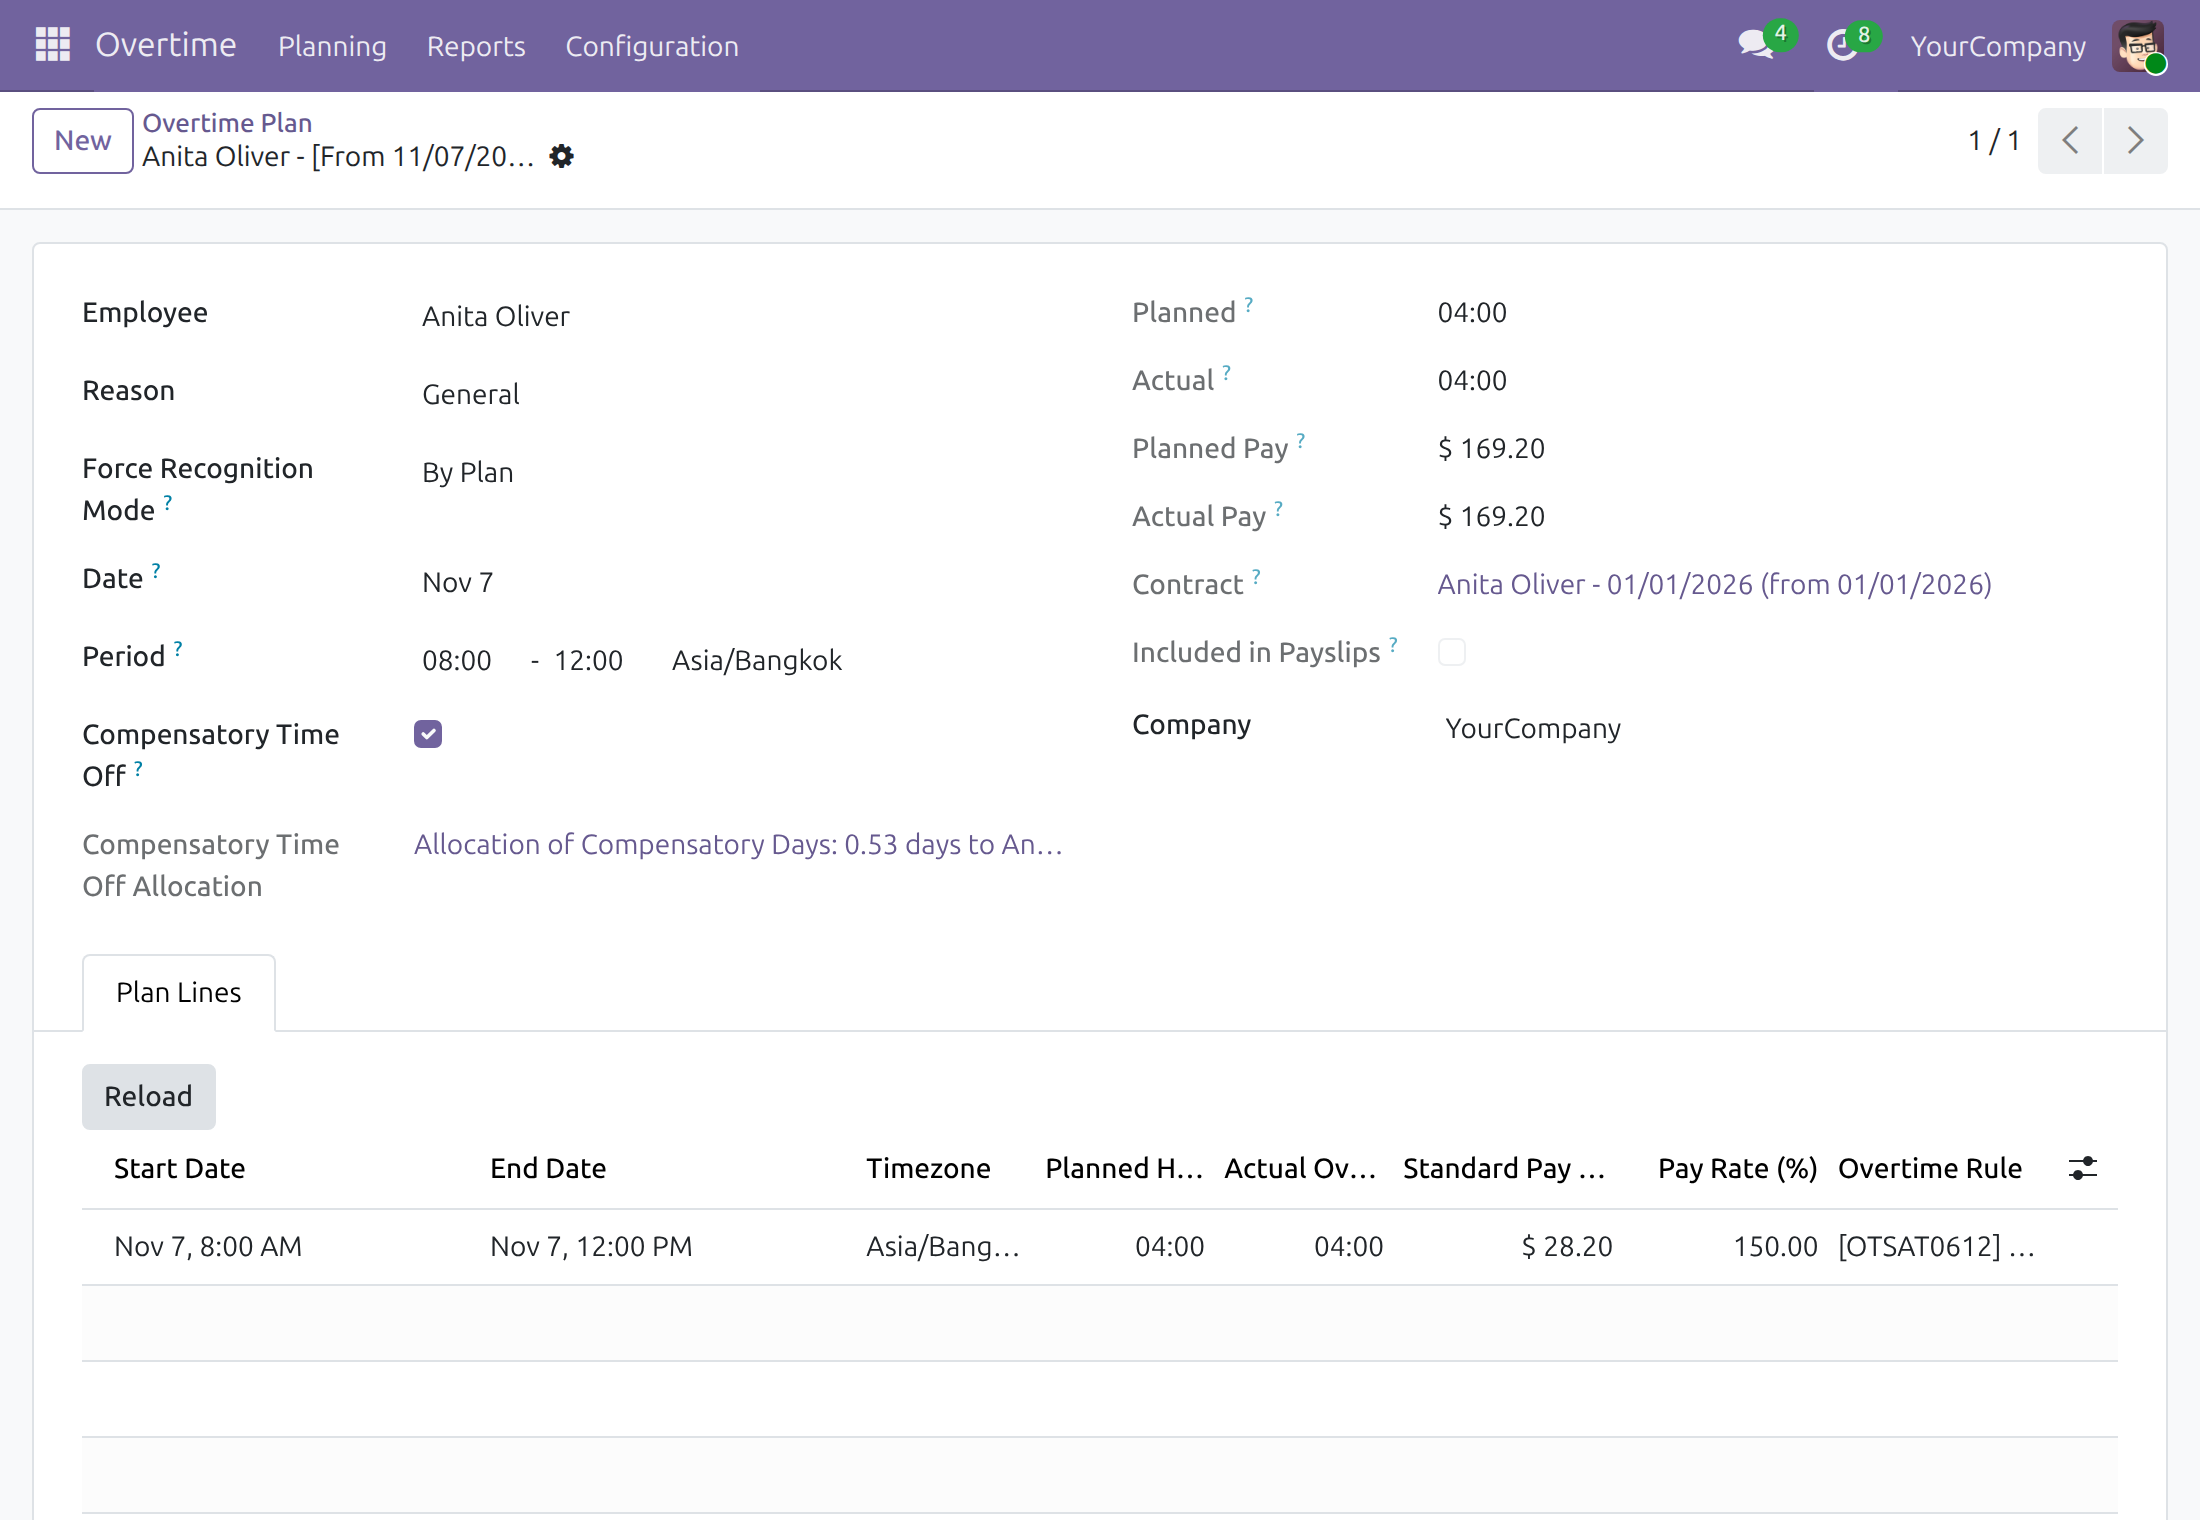The image size is (2200, 1520).
Task: Open the gear actions menu
Action: [562, 156]
